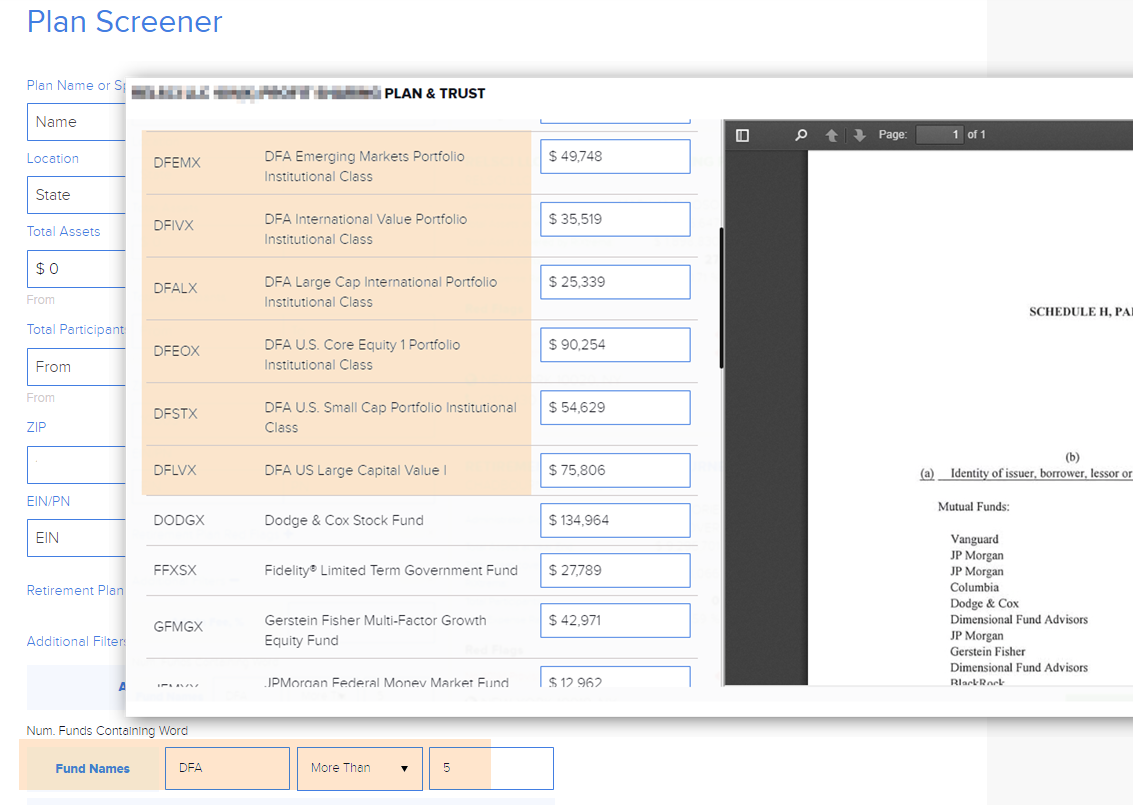Click the Total Assets $0 field
1133x805 pixels.
pos(76,269)
